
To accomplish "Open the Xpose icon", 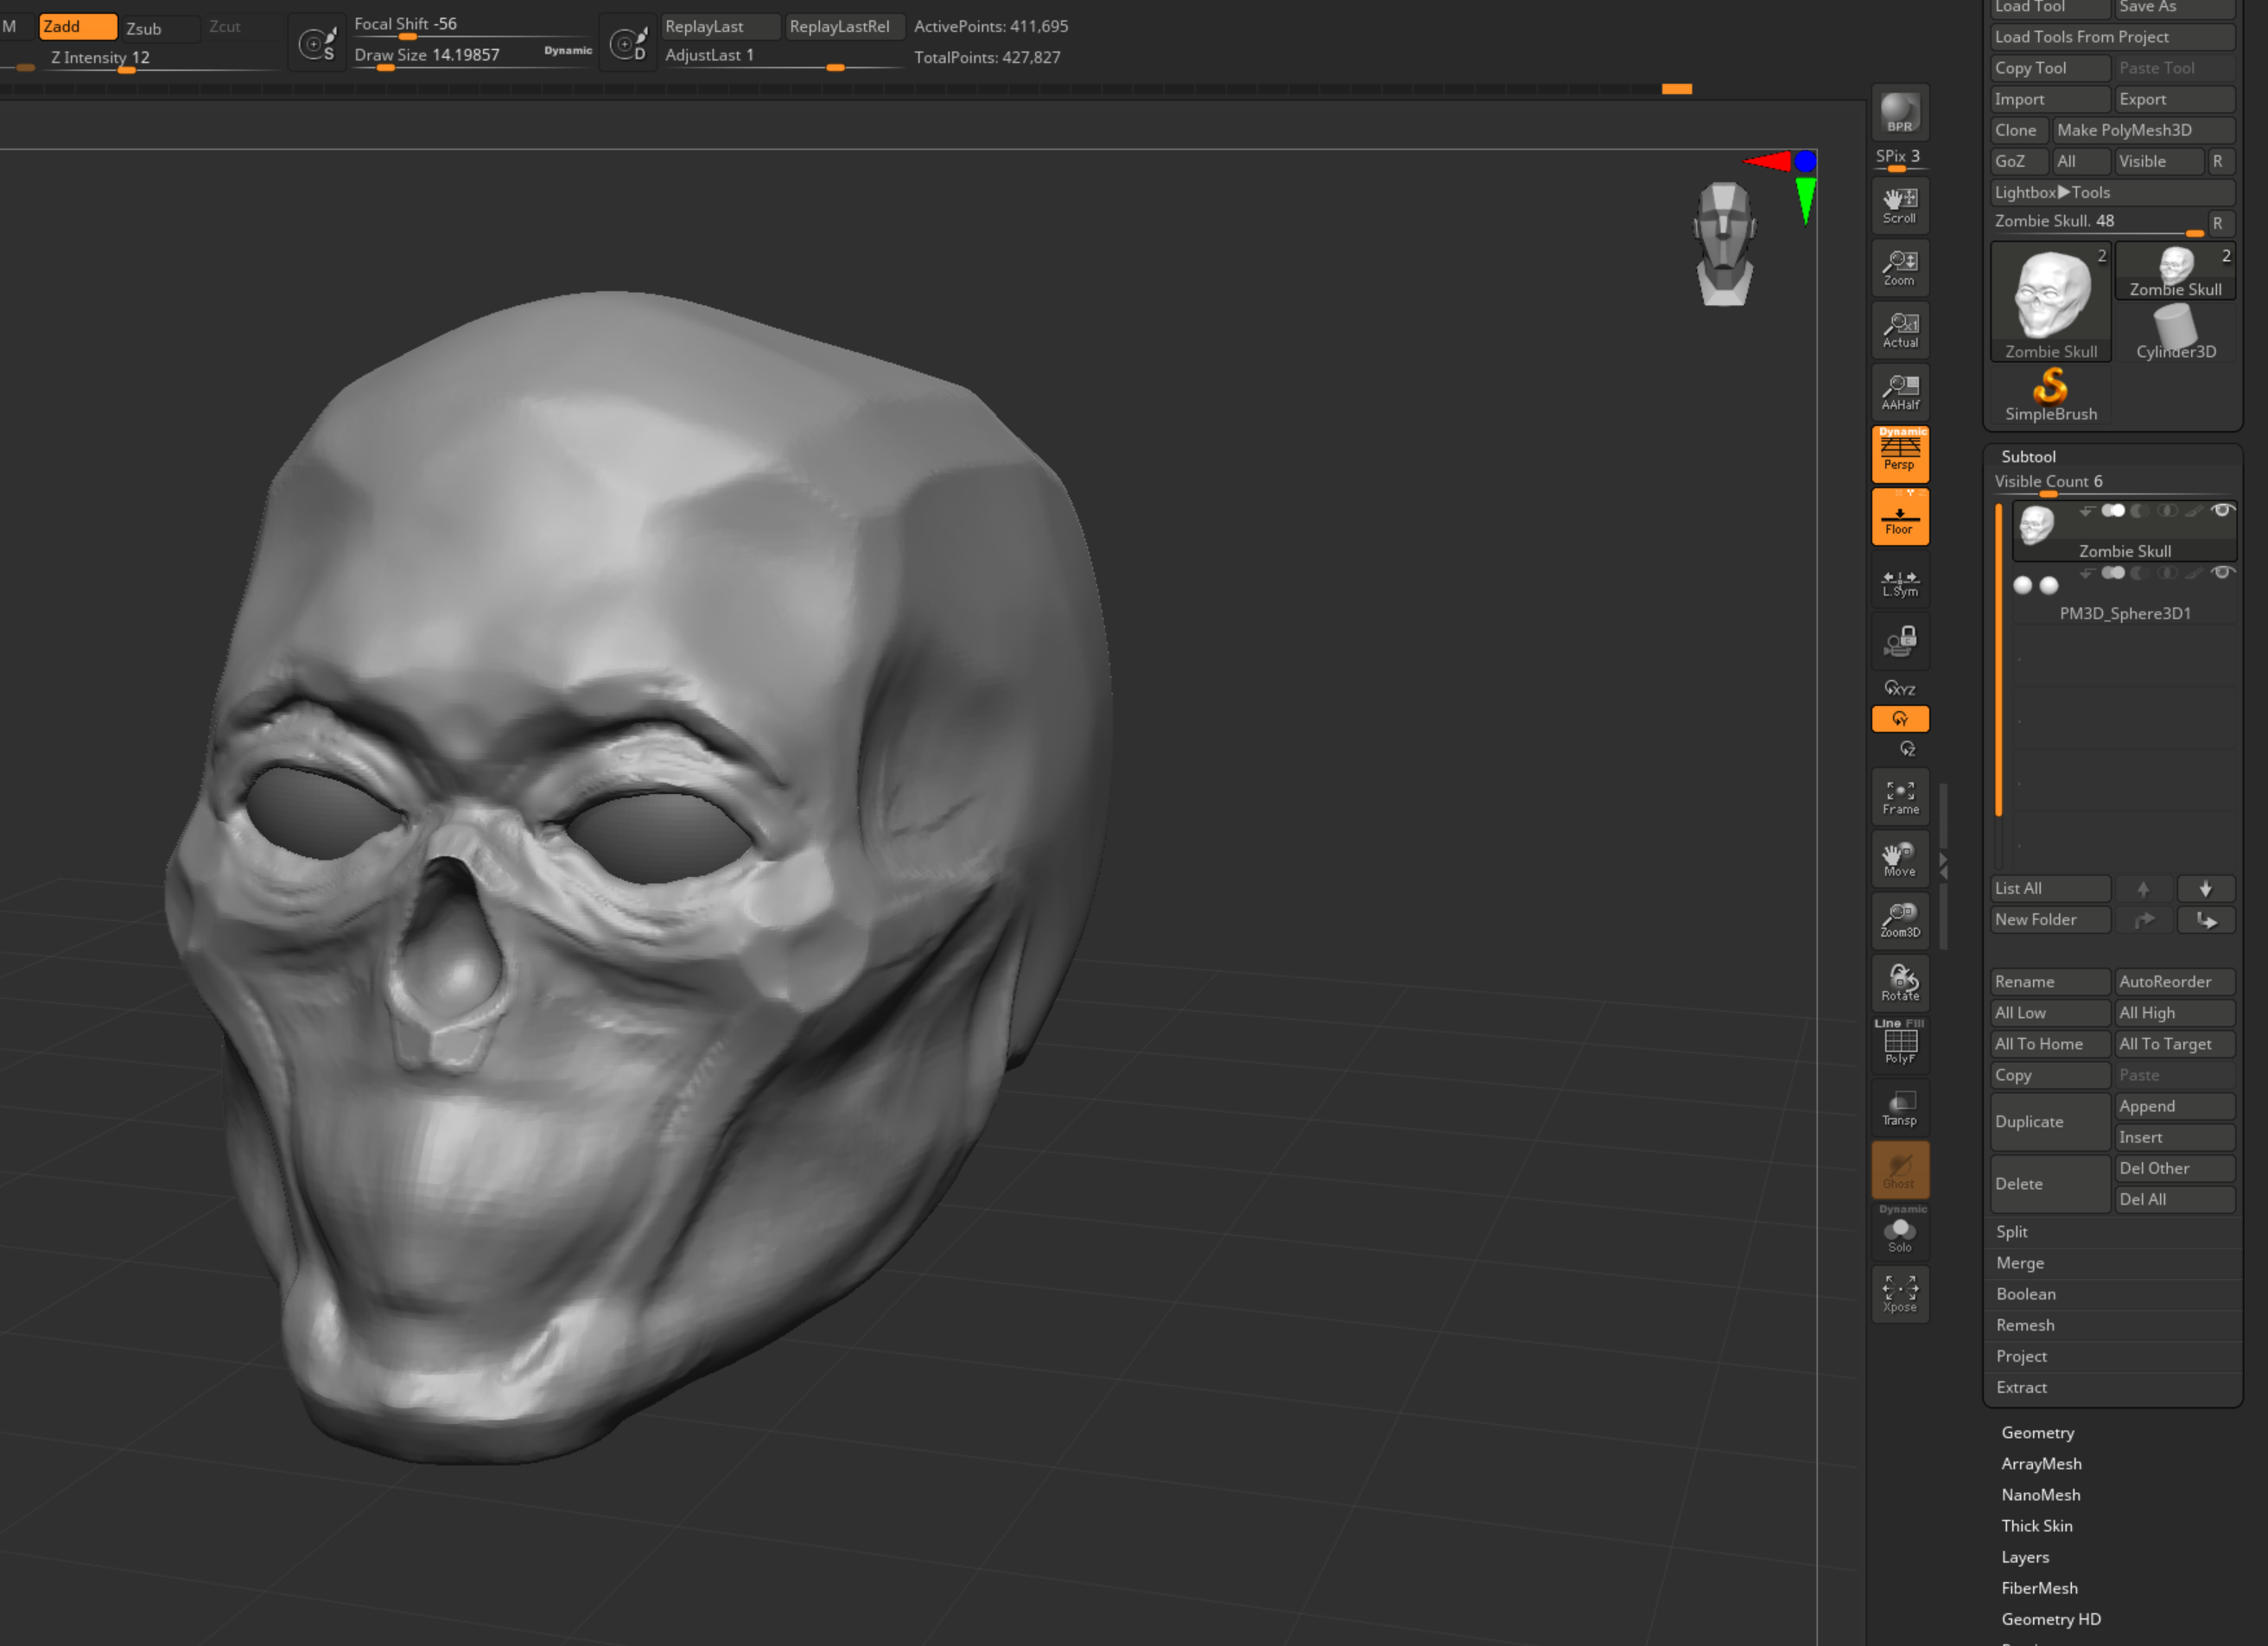I will click(1899, 1293).
